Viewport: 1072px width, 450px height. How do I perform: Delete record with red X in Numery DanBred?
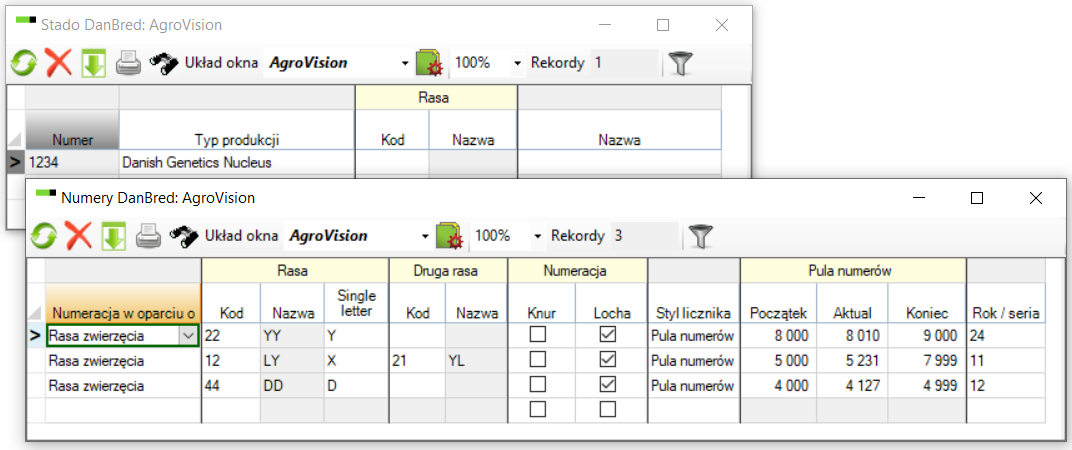pyautogui.click(x=79, y=236)
